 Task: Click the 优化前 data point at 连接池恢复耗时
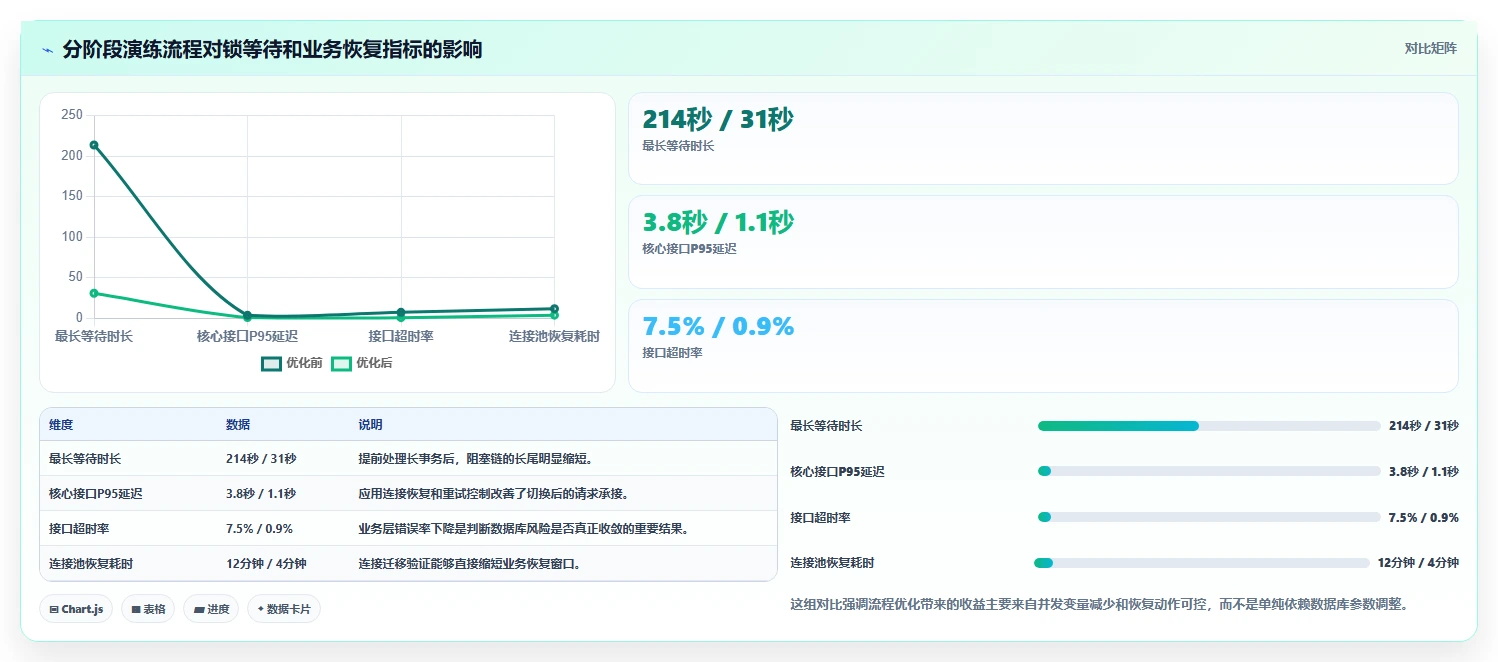click(554, 309)
